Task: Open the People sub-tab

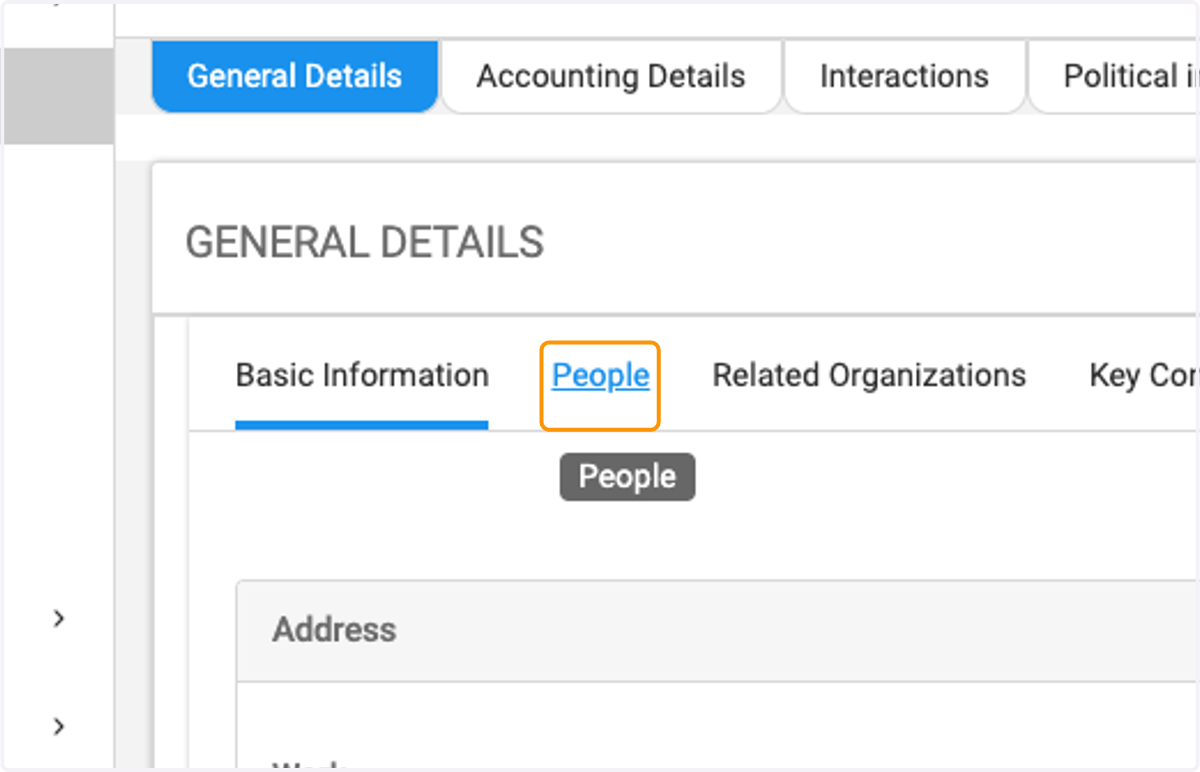Action: [x=600, y=376]
